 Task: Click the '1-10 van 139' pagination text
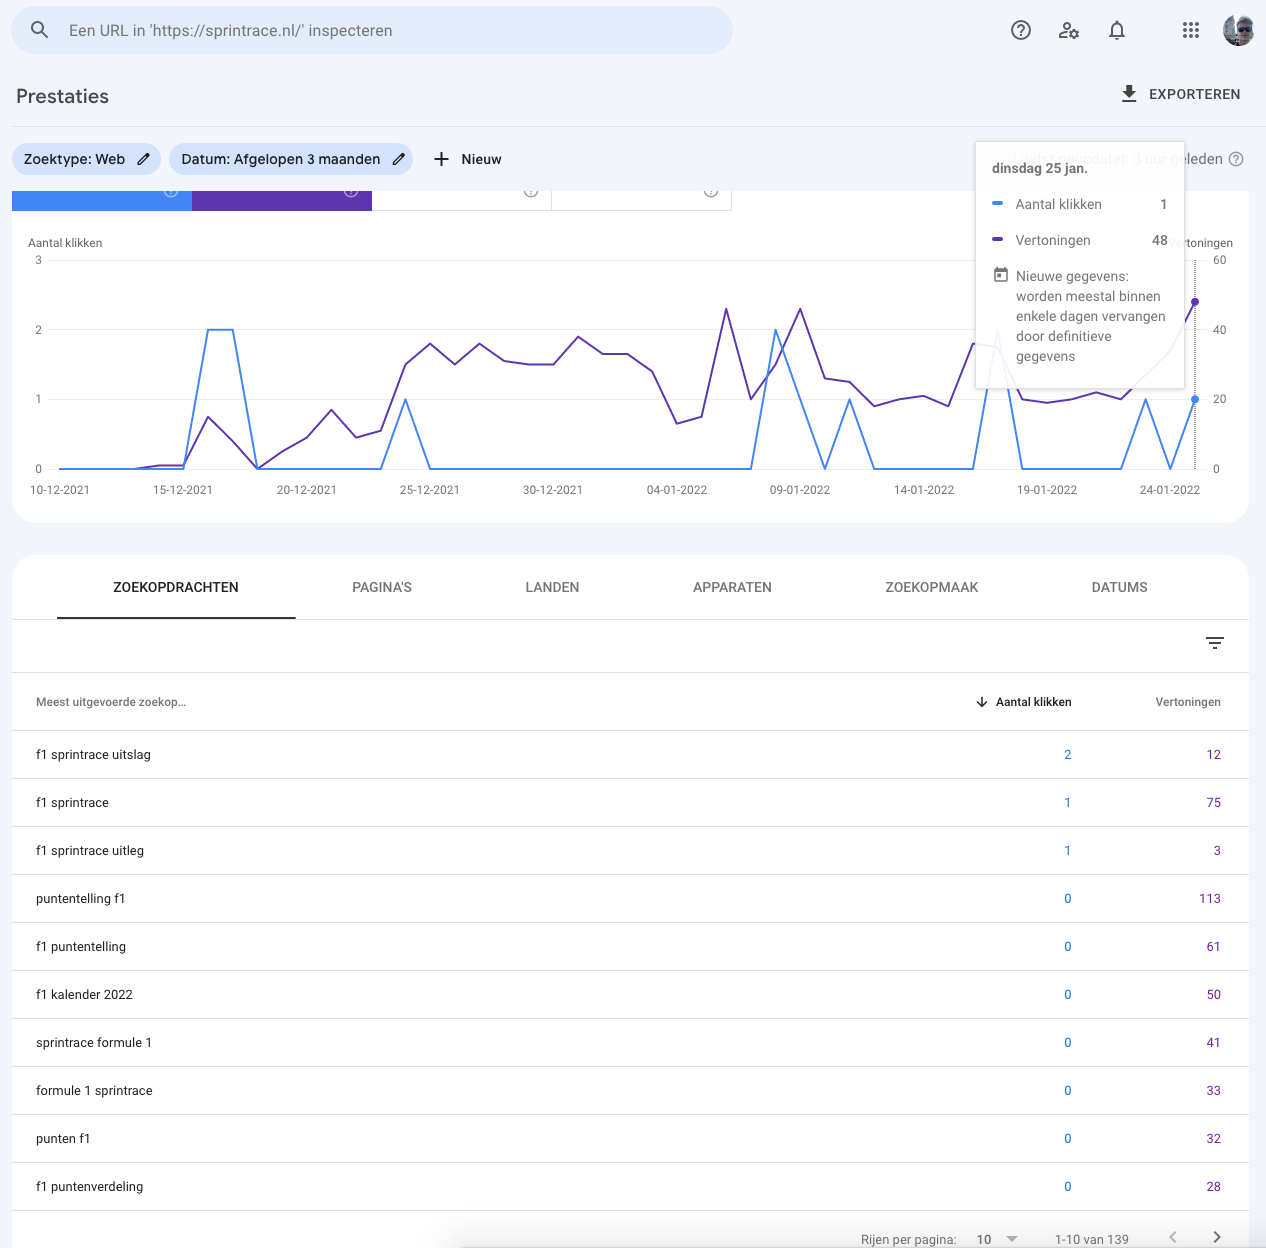click(x=1091, y=1239)
